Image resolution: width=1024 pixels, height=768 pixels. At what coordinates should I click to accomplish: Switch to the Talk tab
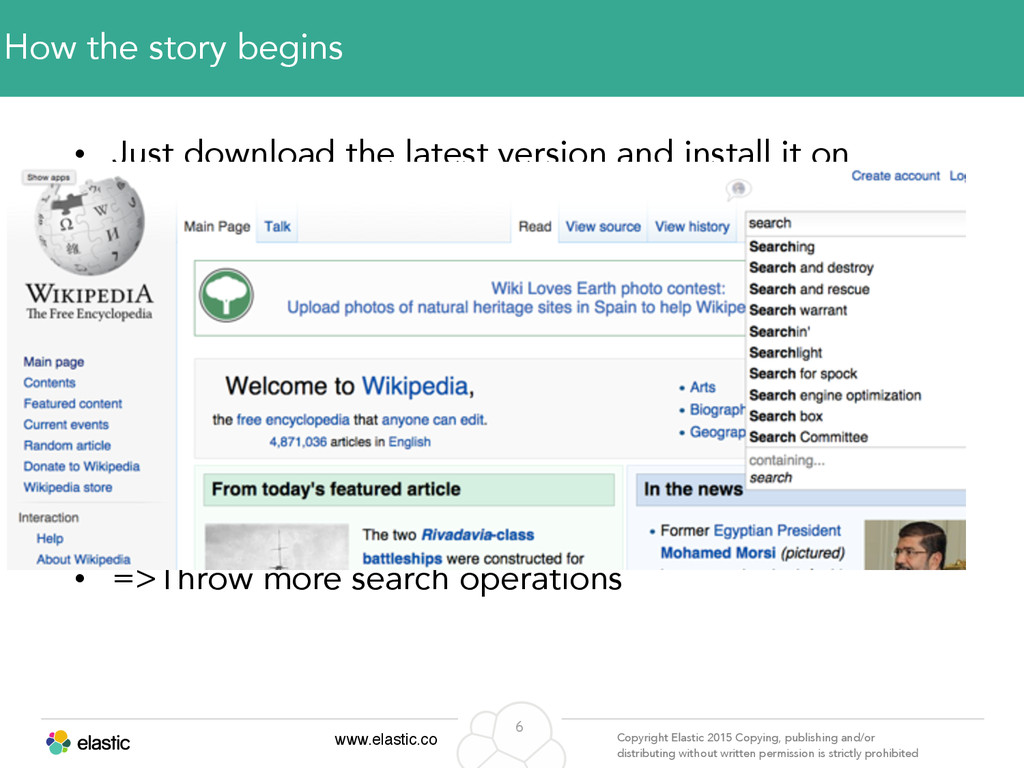277,227
